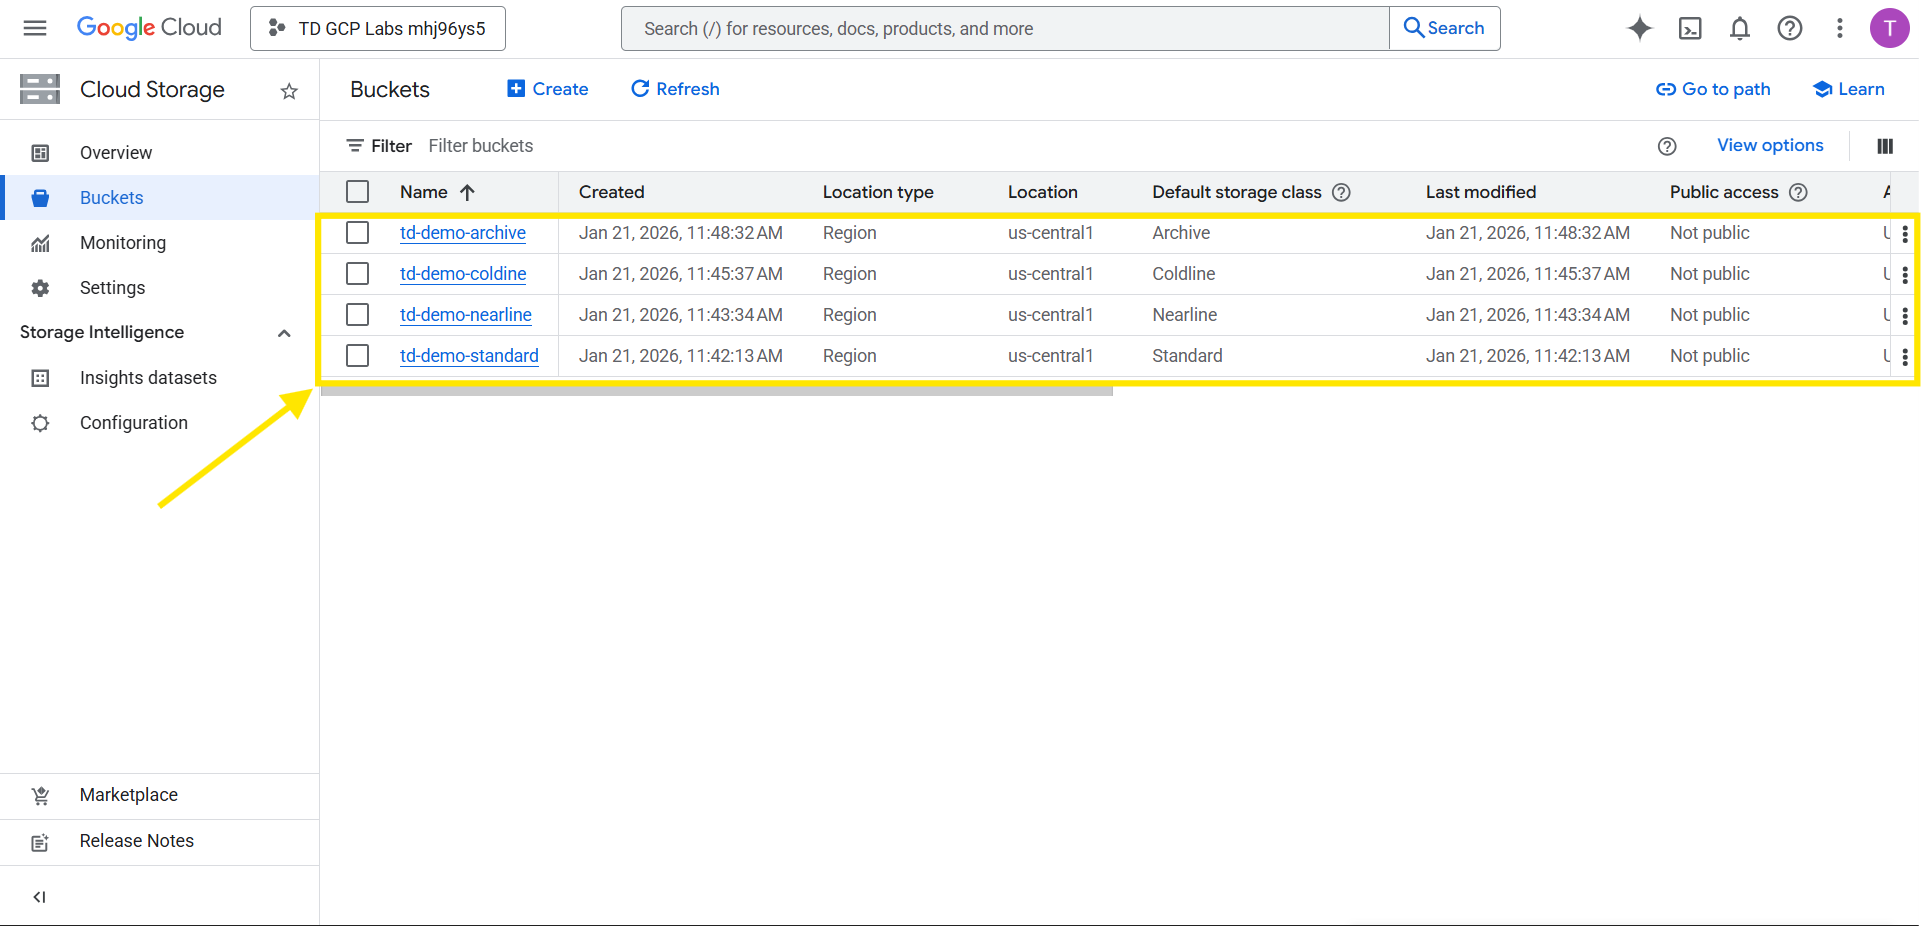Check the td-demo-nearline bucket checkbox
Viewport: 1921px width, 926px height.
[357, 315]
